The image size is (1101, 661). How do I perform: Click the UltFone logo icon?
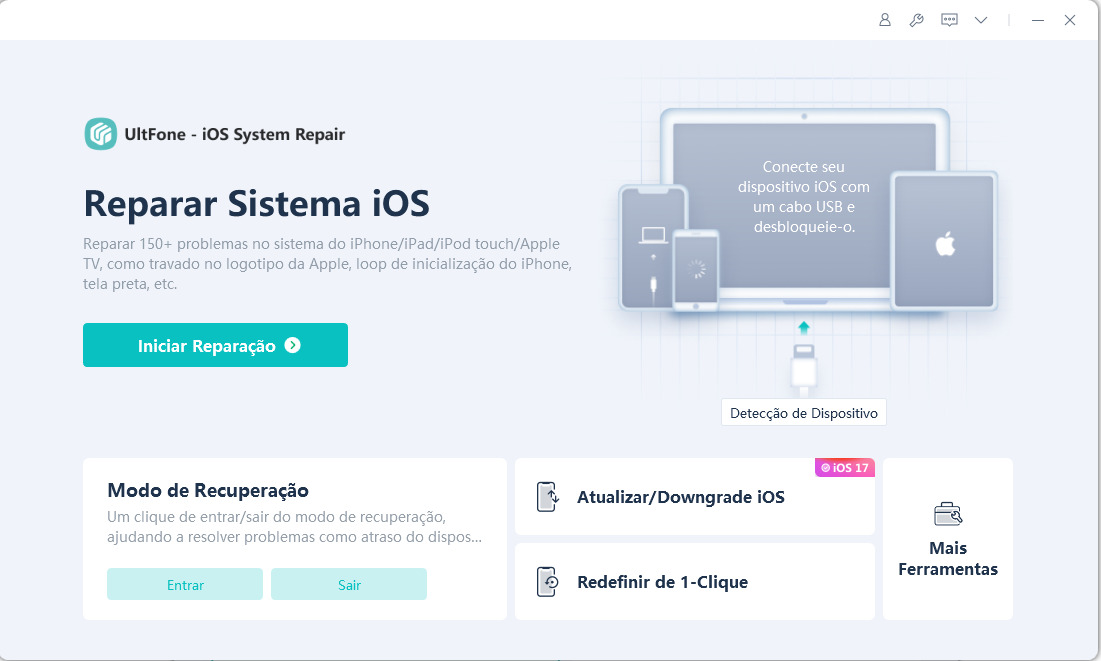tap(100, 133)
